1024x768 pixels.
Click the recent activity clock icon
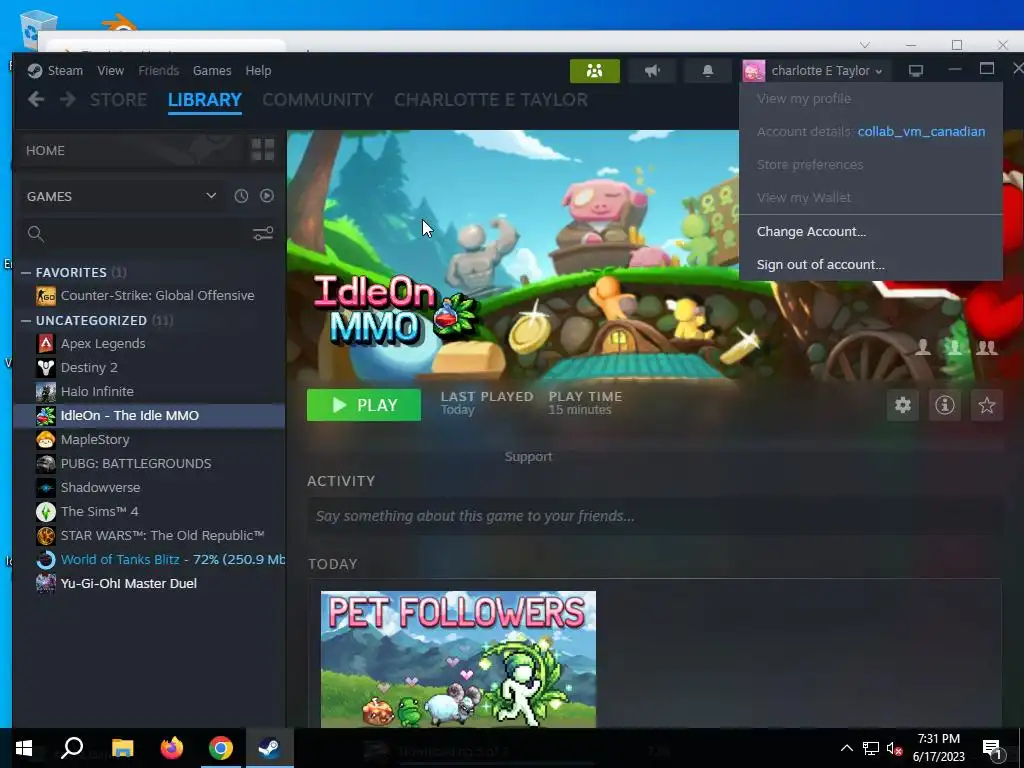pos(241,196)
